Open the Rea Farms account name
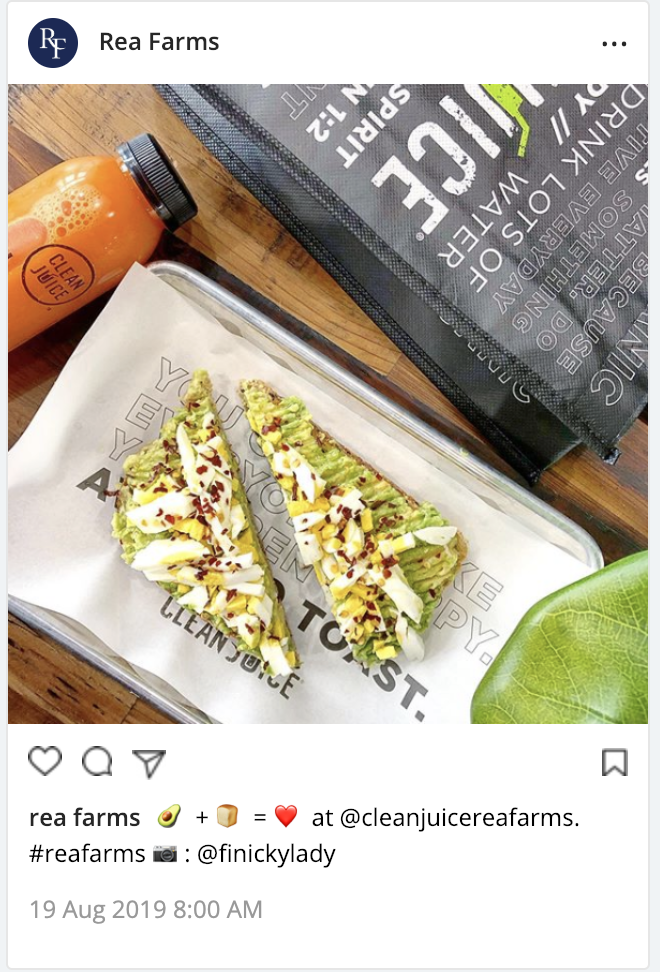The width and height of the screenshot is (660, 972). coord(159,42)
